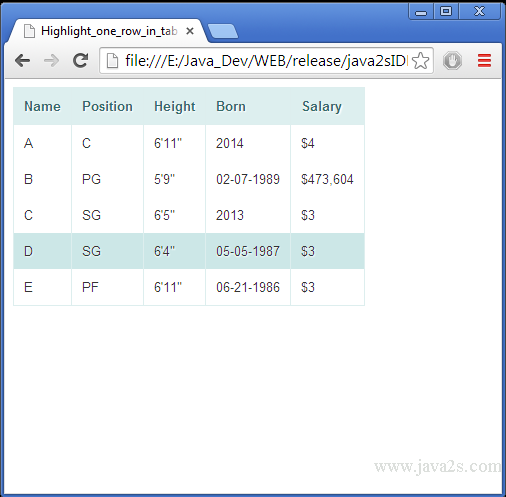Open a new tab with the new-tab button

223,31
